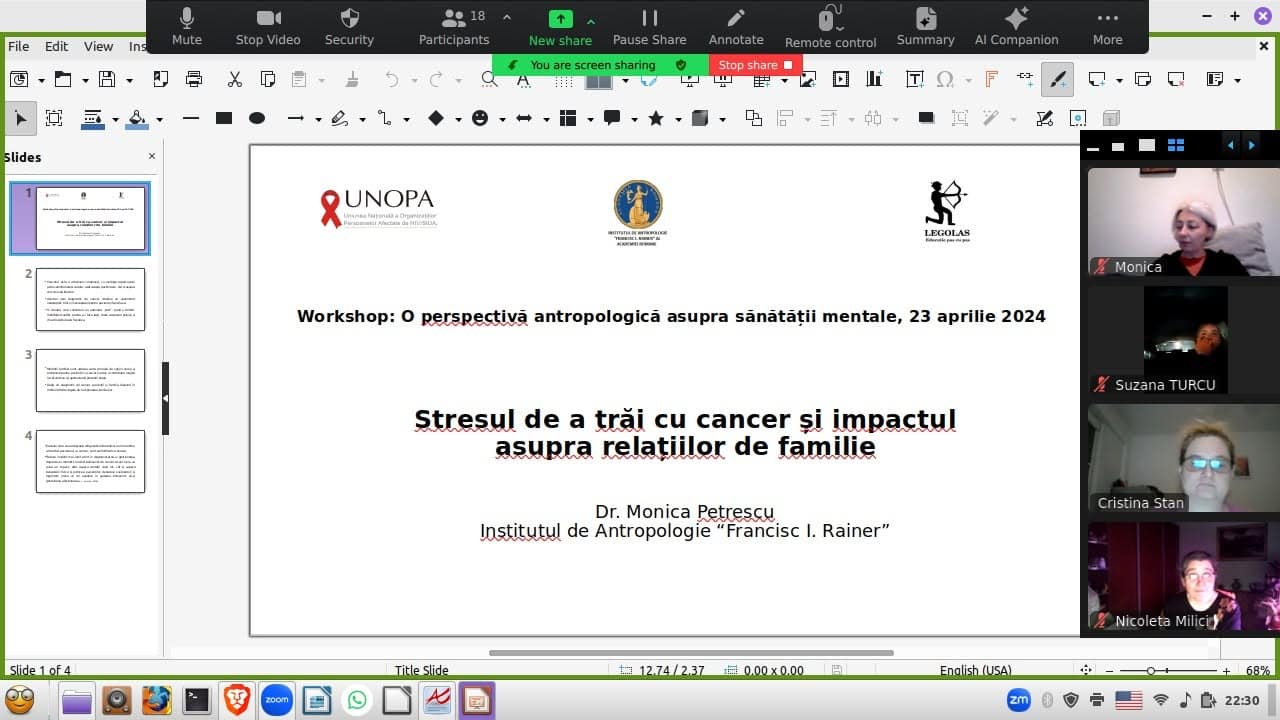The height and width of the screenshot is (720, 1280).
Task: Pause Share in Zoom toolbar
Action: coord(650,27)
